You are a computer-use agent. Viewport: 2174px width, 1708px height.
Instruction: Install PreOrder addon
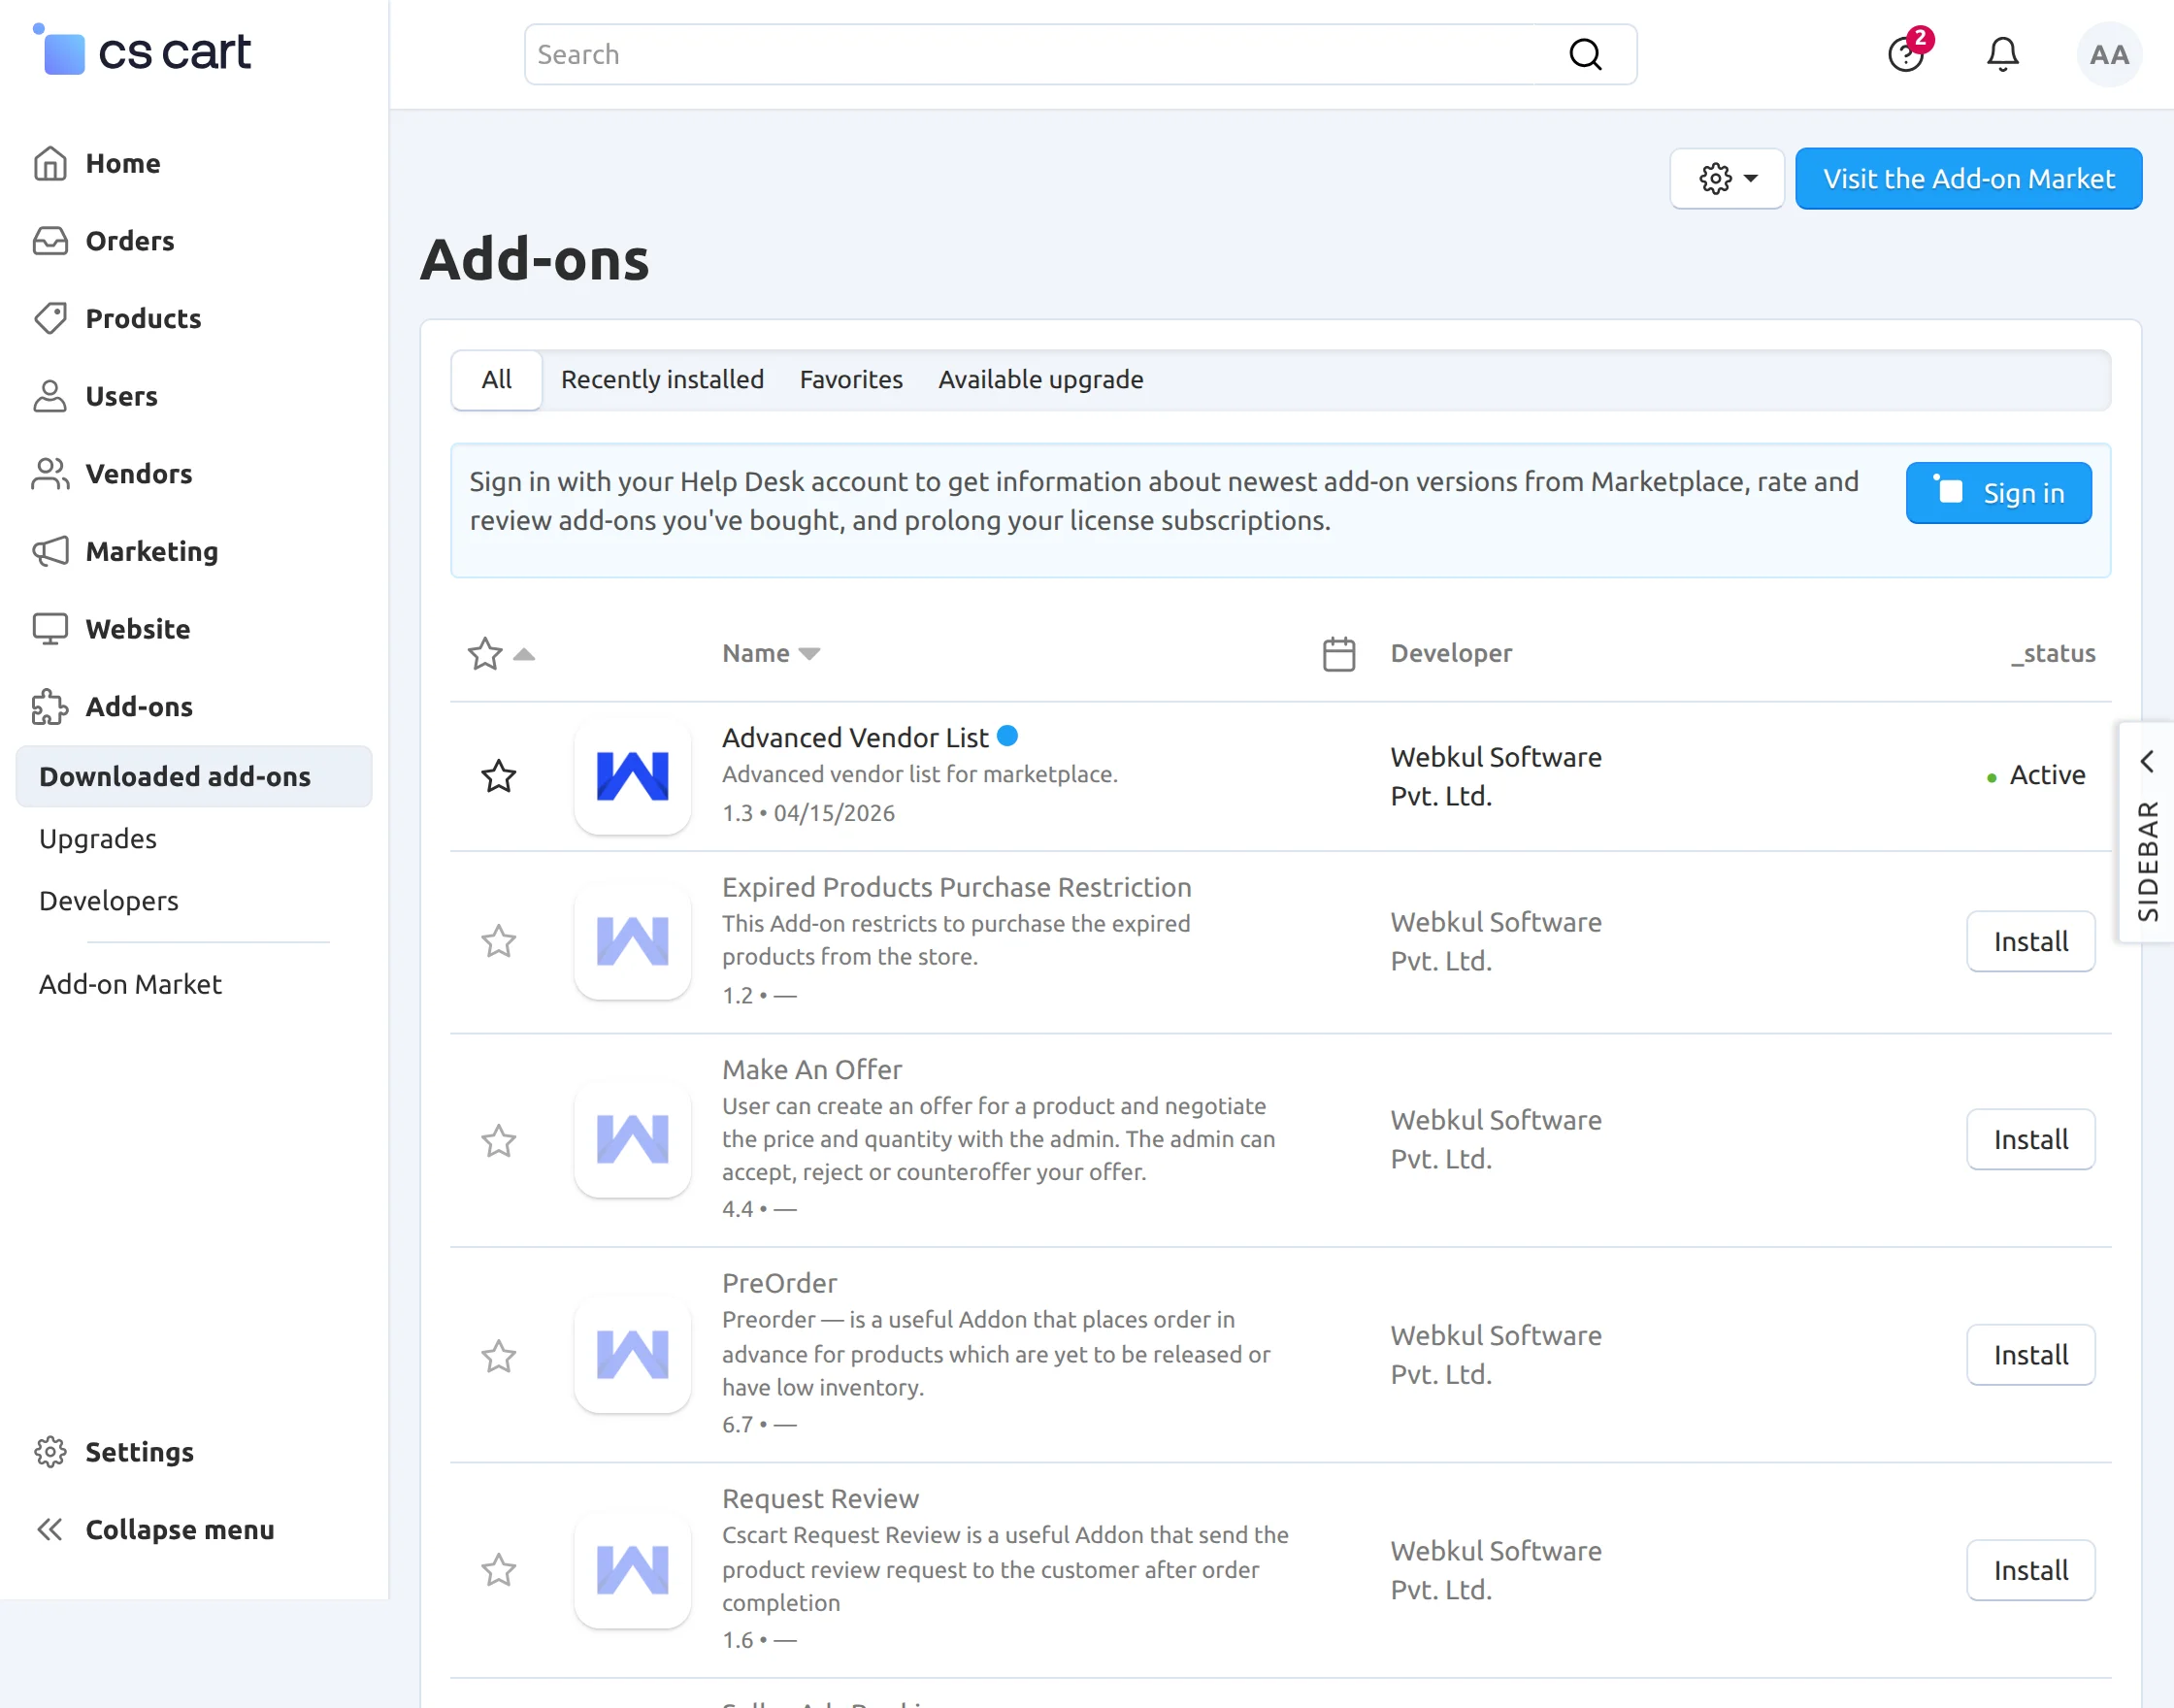coord(2030,1355)
